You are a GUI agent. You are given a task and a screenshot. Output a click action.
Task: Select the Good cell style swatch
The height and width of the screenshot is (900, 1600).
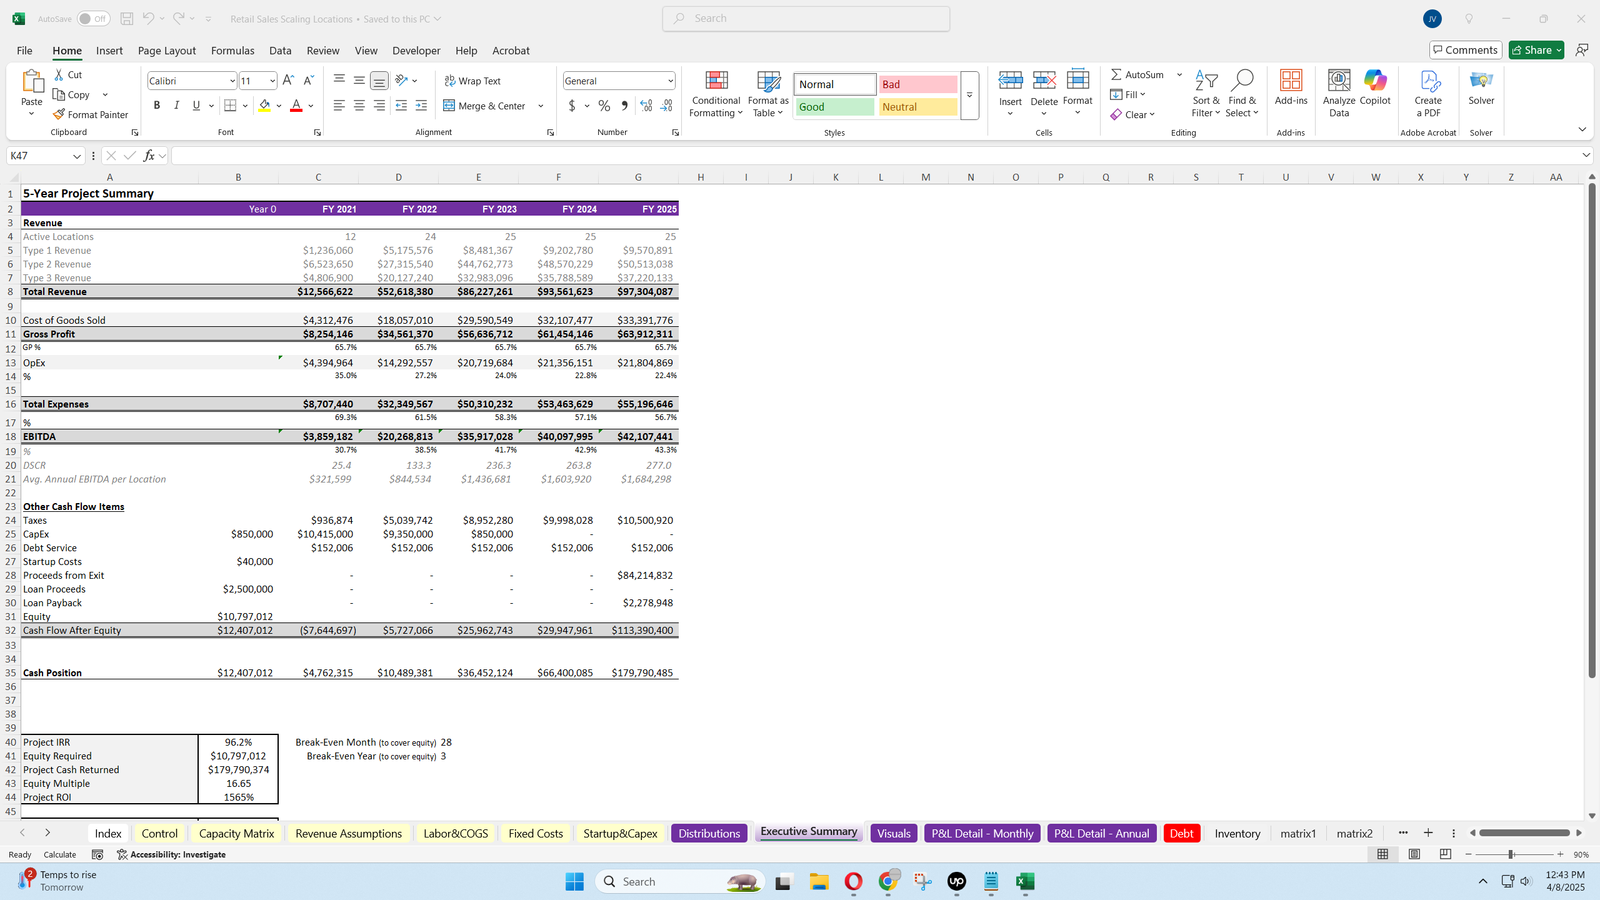pyautogui.click(x=834, y=107)
